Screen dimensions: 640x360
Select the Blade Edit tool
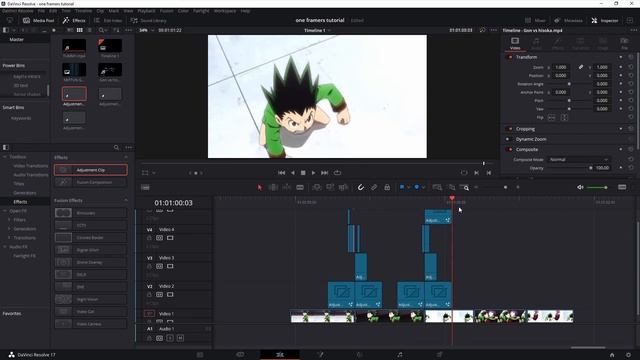[300, 187]
